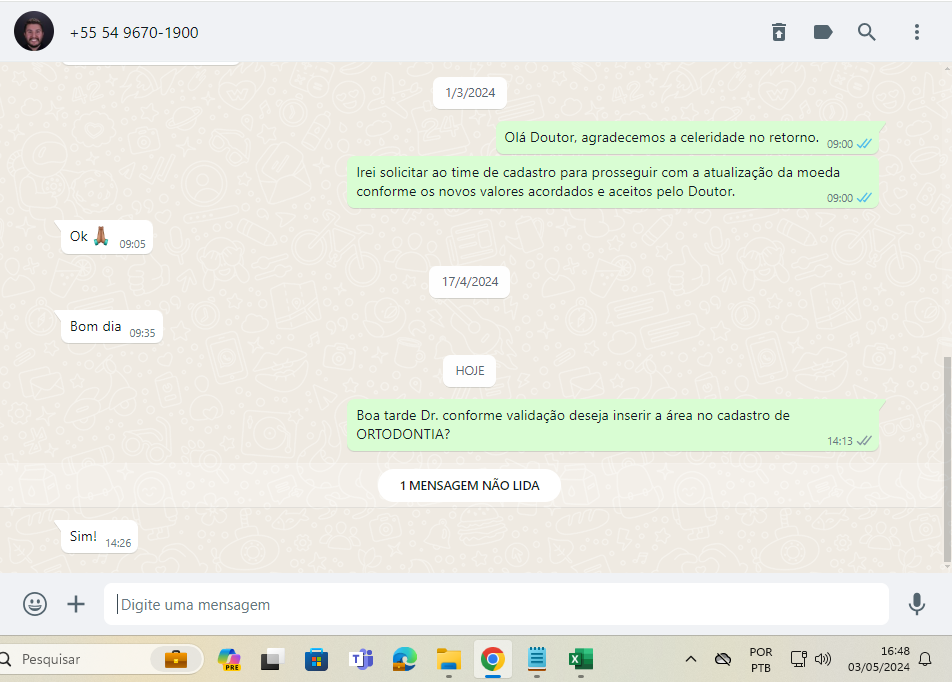Click the Windows taskbar Pesquisar search box

pos(80,659)
